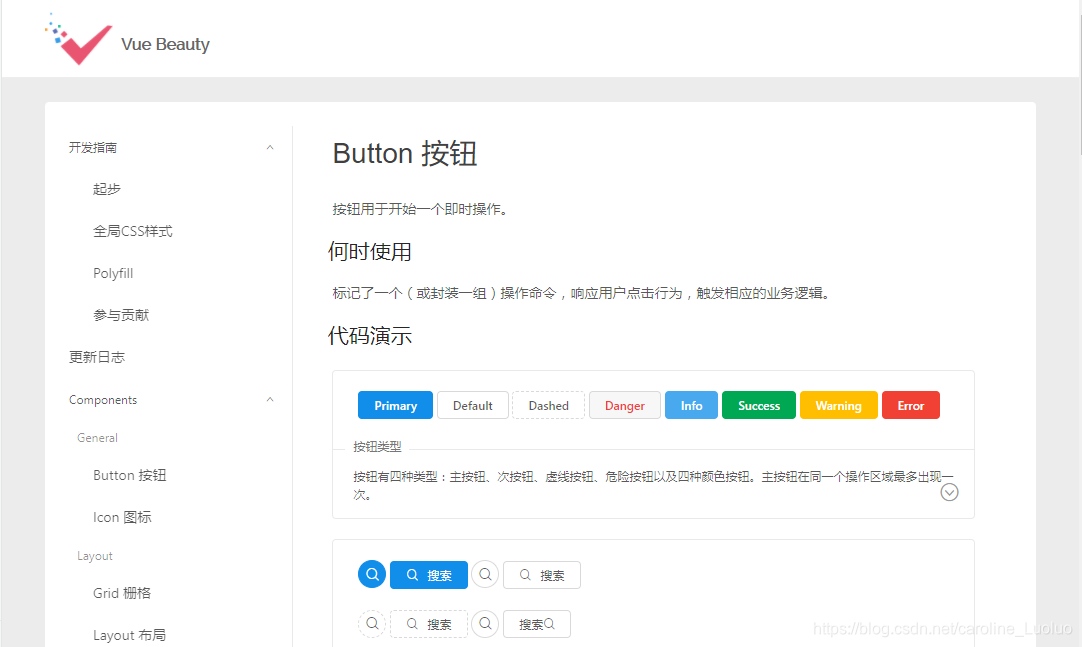Viewport: 1082px width, 647px height.
Task: Click the Danger button in the demo
Action: tap(624, 405)
